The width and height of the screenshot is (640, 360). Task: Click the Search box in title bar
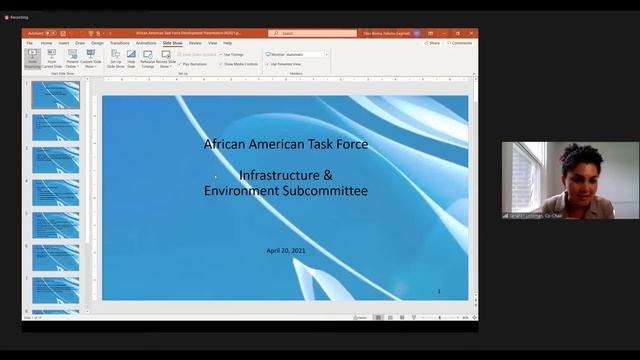coord(312,33)
